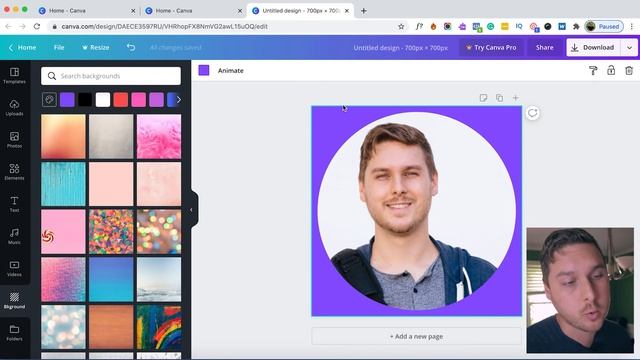This screenshot has height=360, width=640.
Task: Expand the Download options dropdown arrow
Action: [x=629, y=48]
